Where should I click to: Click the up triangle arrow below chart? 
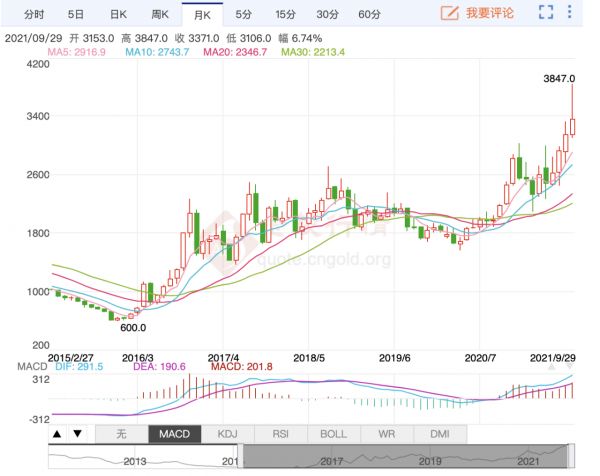tap(56, 434)
